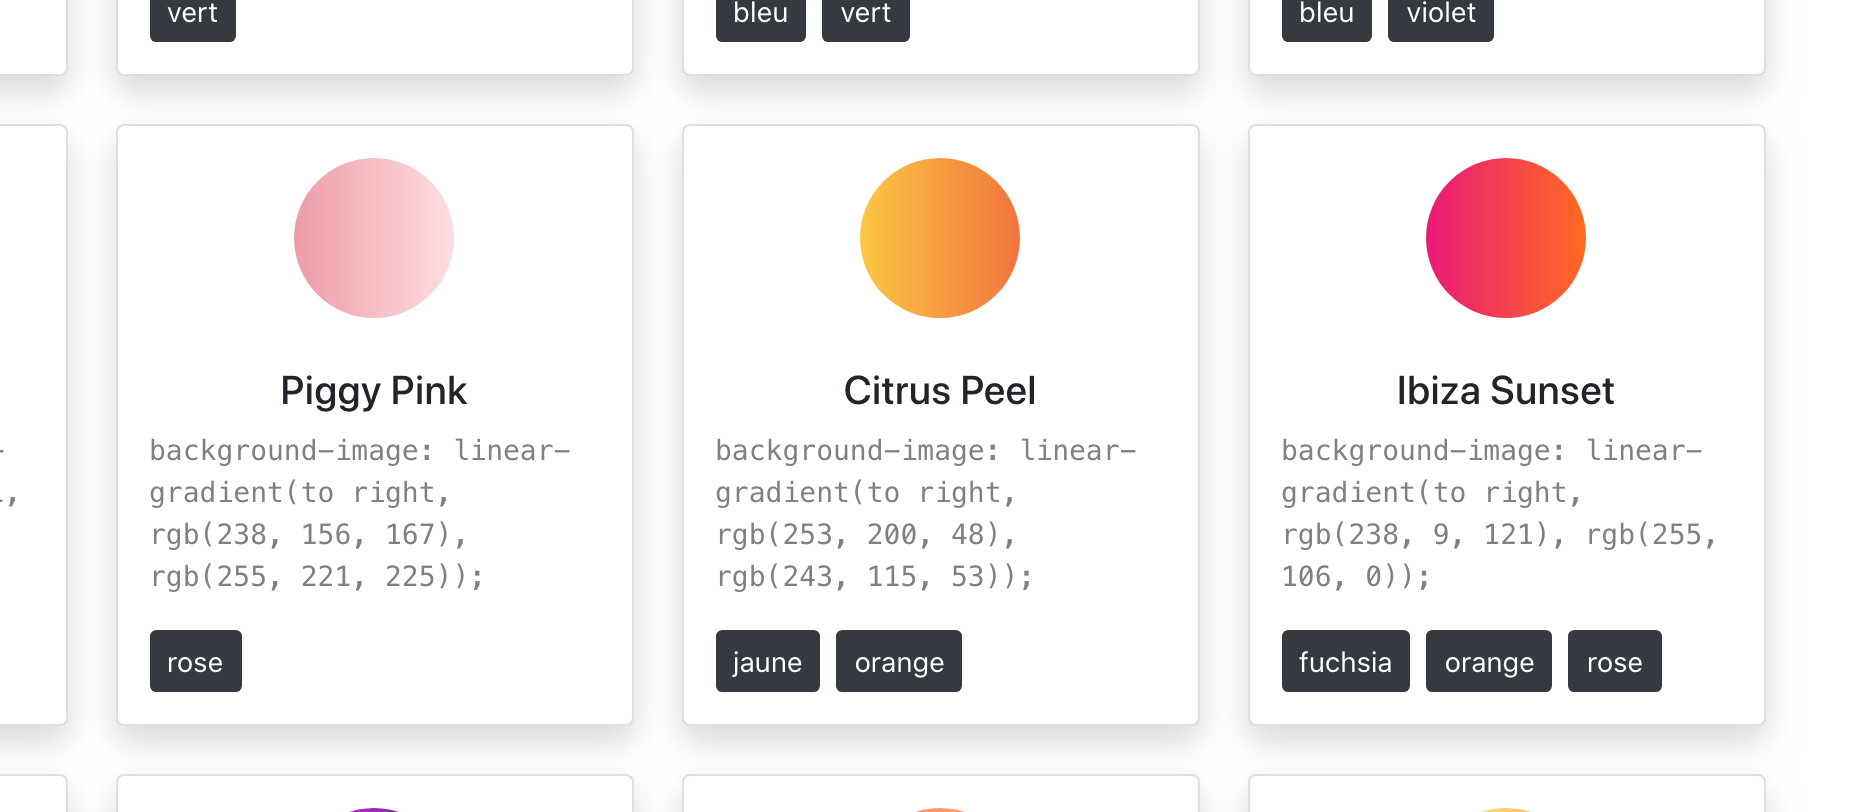The width and height of the screenshot is (1850, 812).
Task: Click the bleu tag beside violet
Action: tap(1326, 16)
